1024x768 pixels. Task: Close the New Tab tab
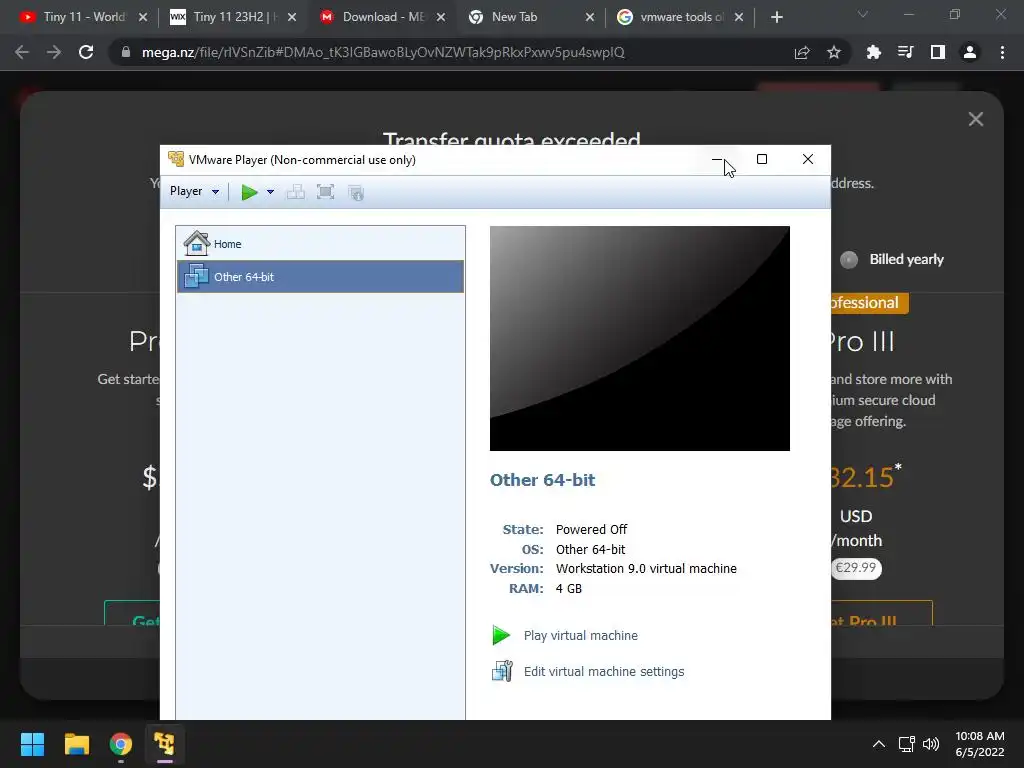click(x=590, y=17)
